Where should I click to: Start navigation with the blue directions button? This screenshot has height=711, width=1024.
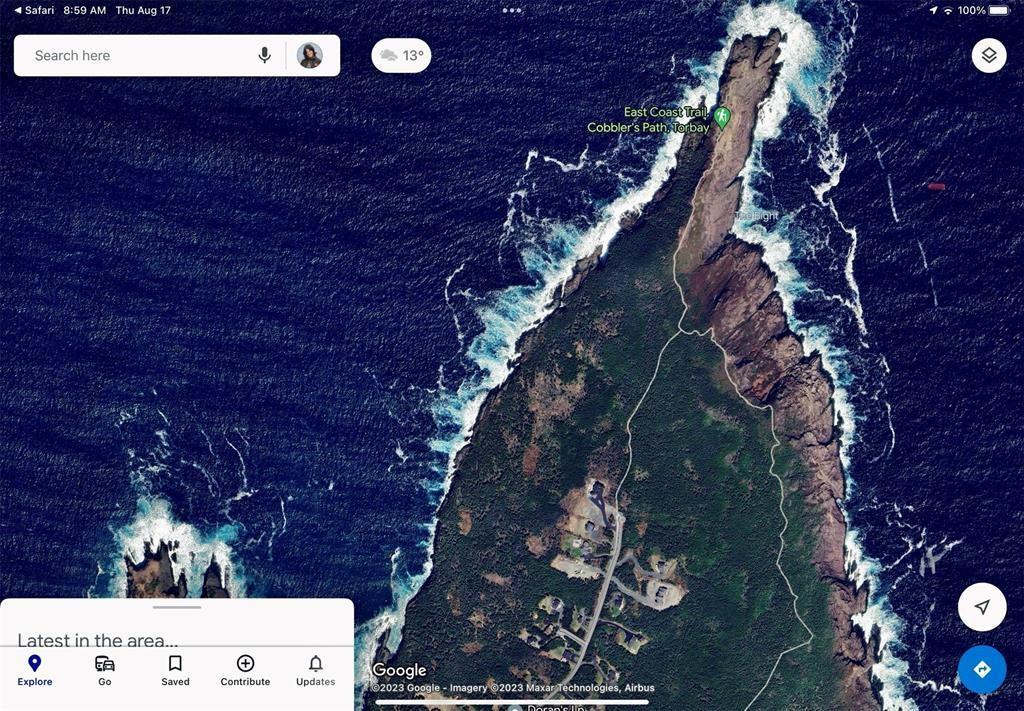(x=982, y=669)
